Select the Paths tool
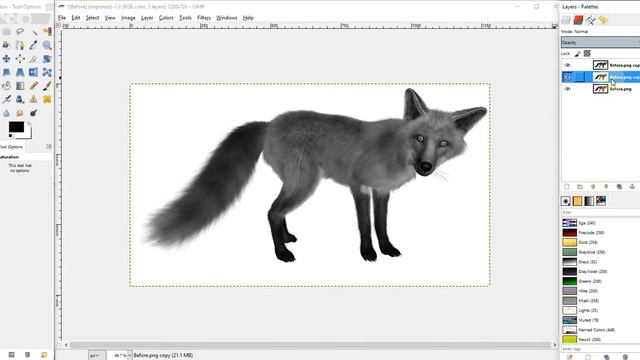 [20, 45]
